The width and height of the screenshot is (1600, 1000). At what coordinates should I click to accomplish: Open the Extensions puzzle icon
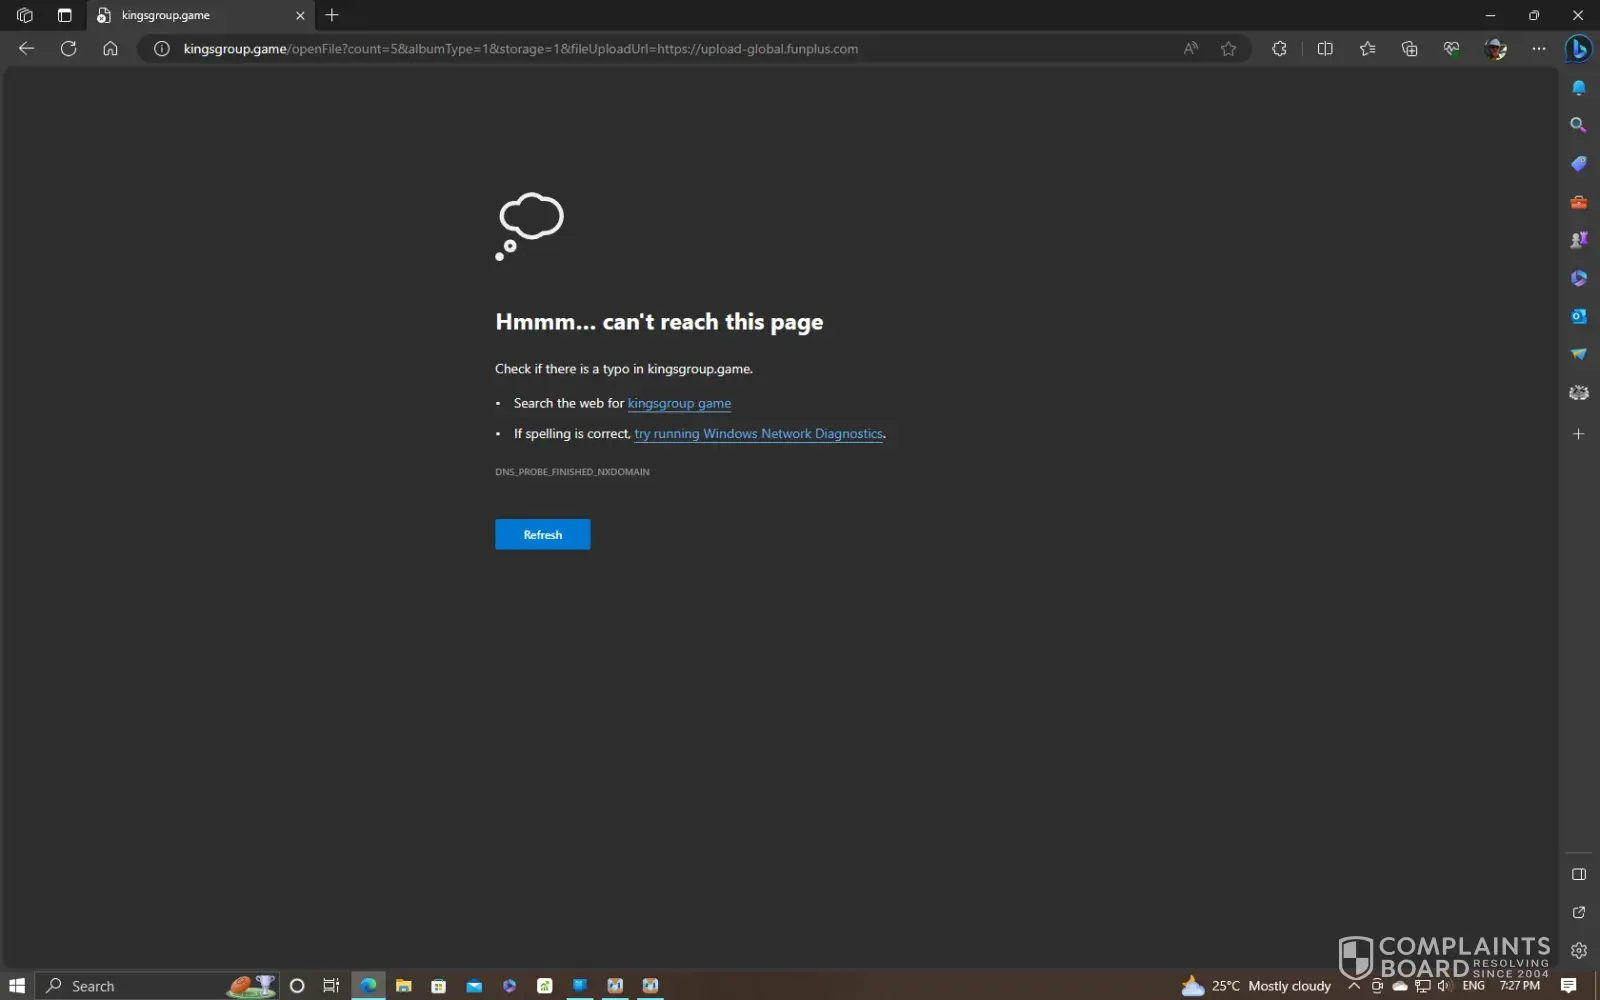coord(1279,48)
